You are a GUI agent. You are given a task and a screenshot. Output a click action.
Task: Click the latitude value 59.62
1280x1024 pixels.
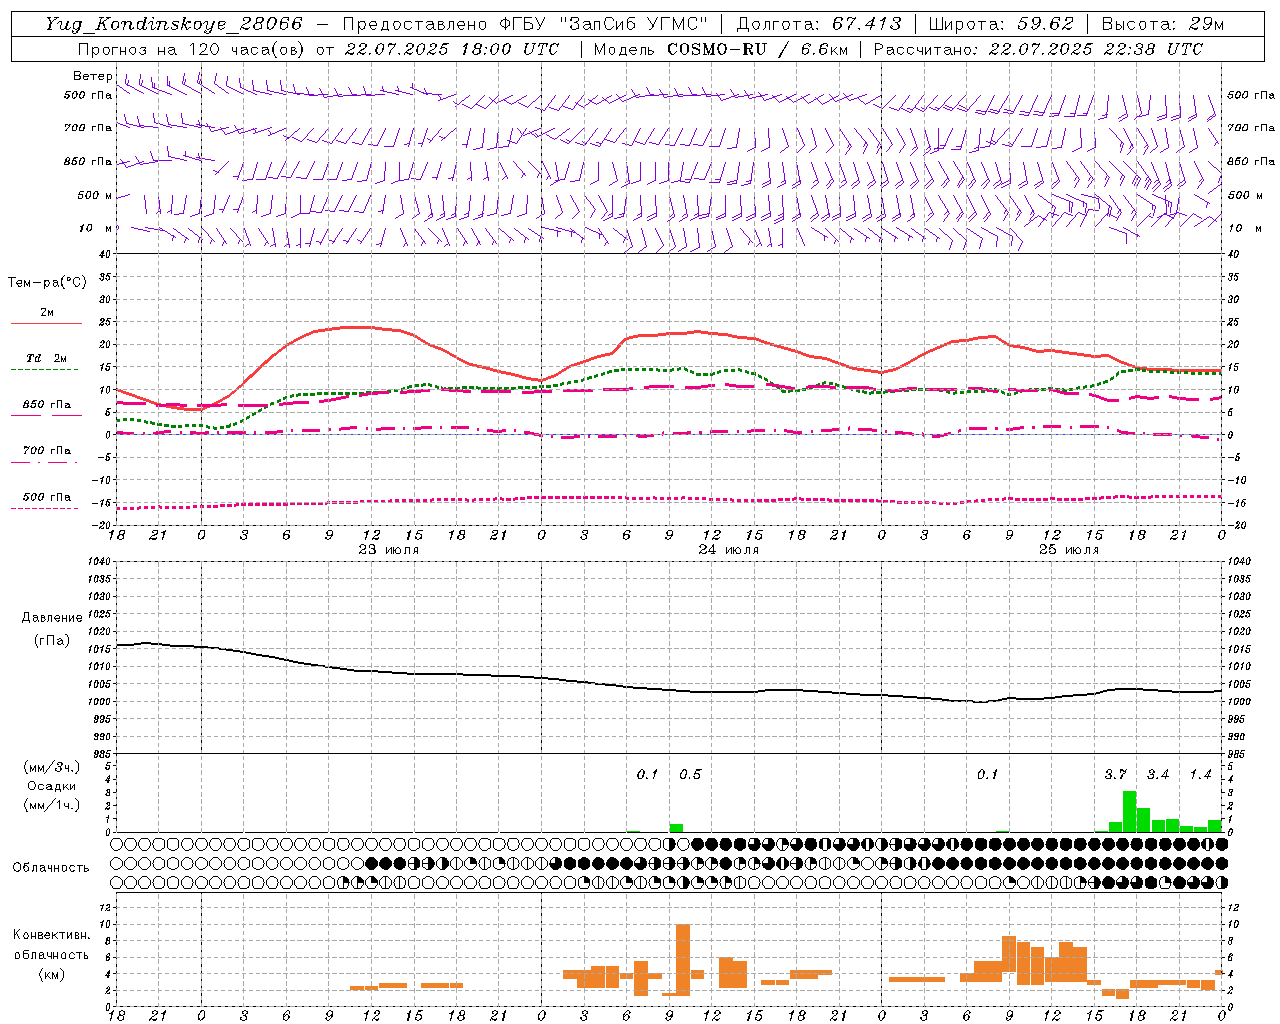point(1046,24)
